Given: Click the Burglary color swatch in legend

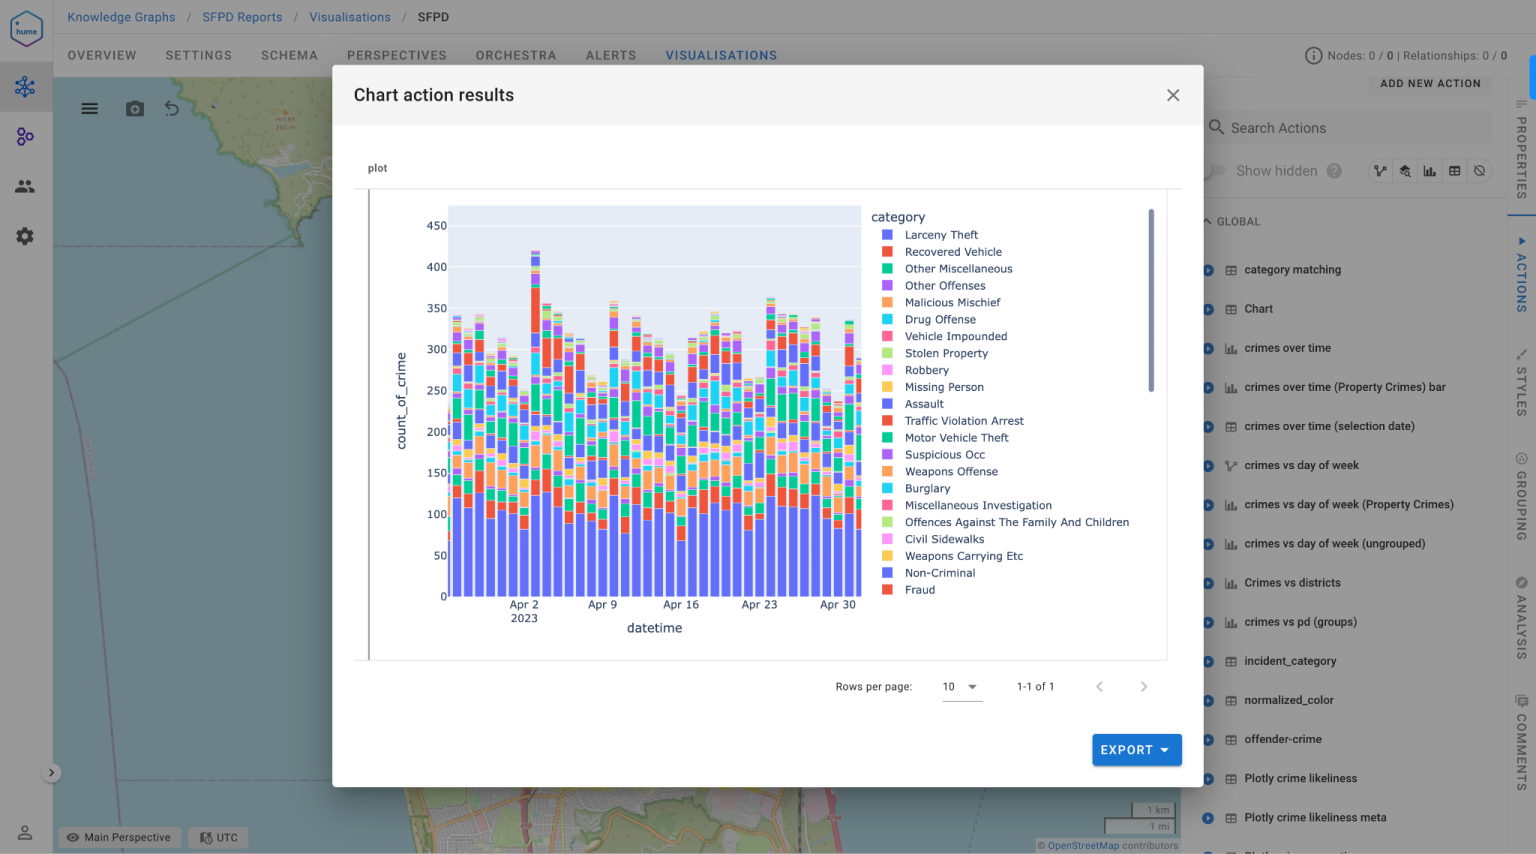Looking at the screenshot, I should point(887,489).
